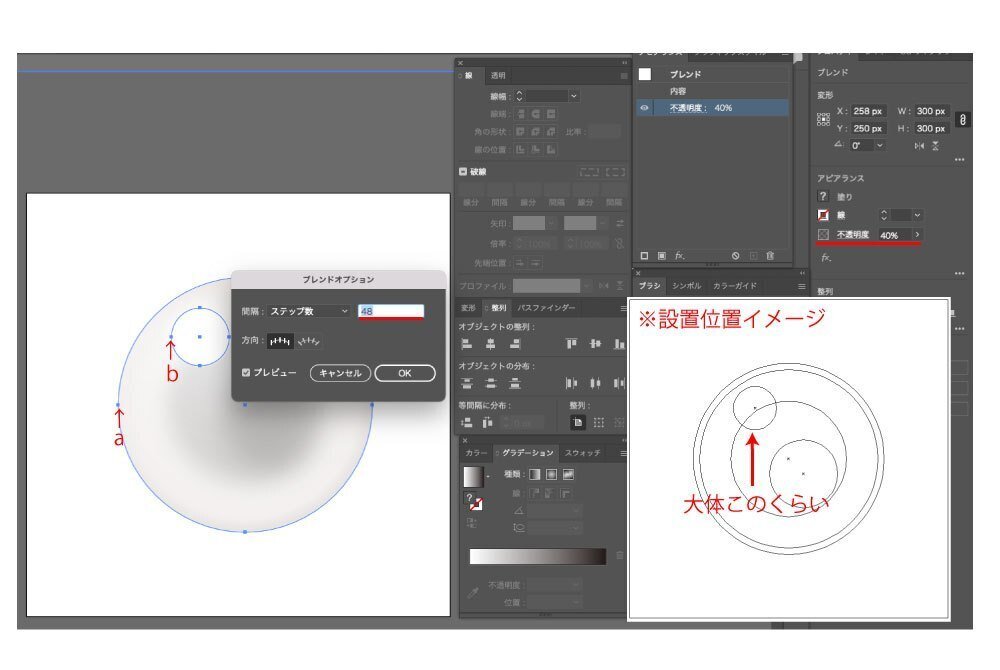Click the stroke color swatch in Properties

click(x=823, y=215)
